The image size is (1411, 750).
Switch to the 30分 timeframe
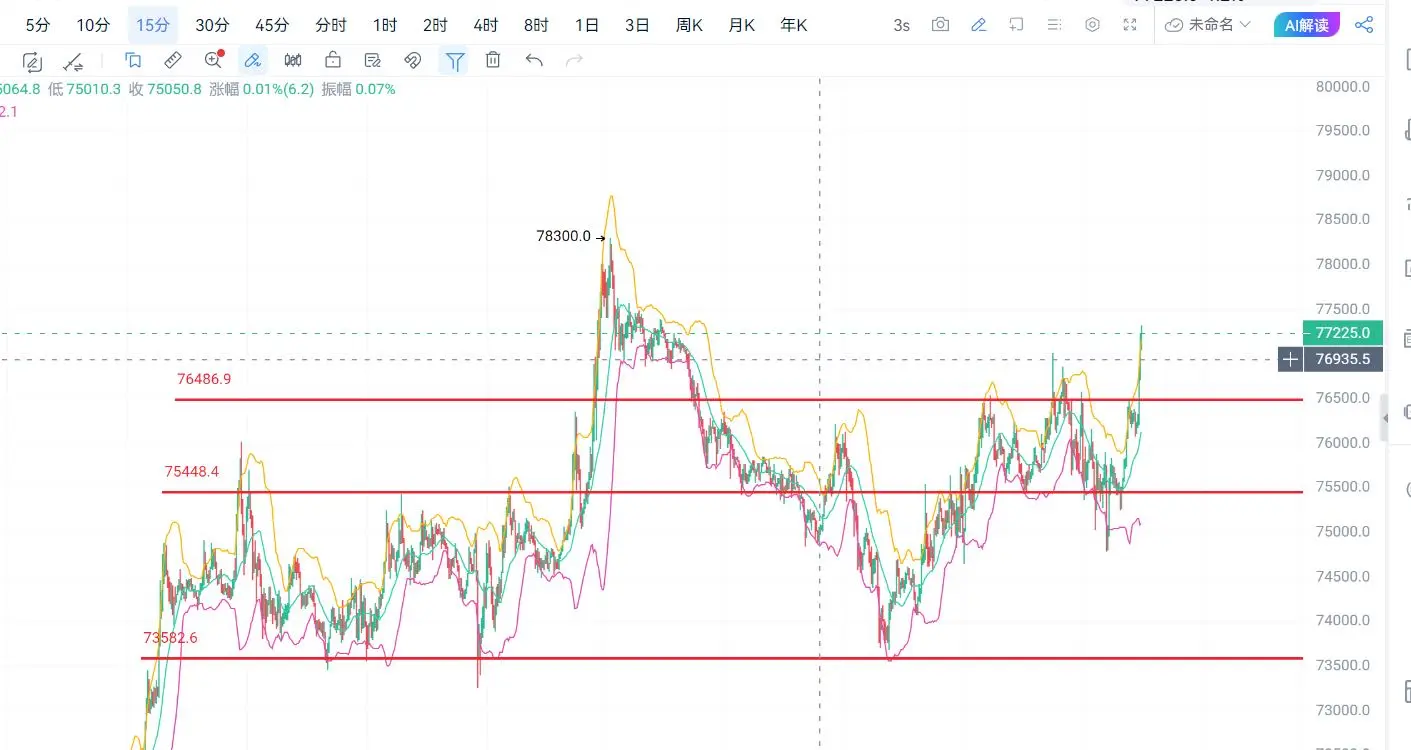coord(212,25)
